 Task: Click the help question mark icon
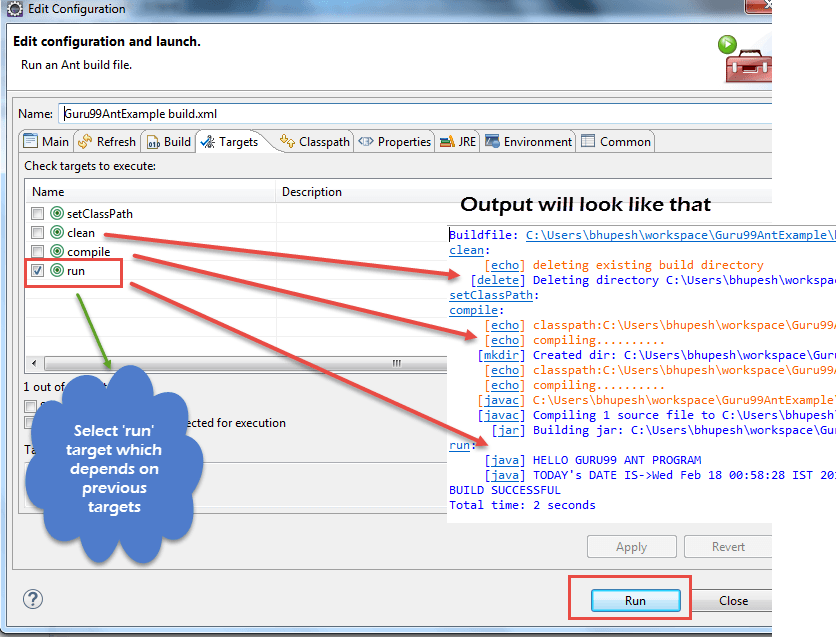pyautogui.click(x=32, y=599)
